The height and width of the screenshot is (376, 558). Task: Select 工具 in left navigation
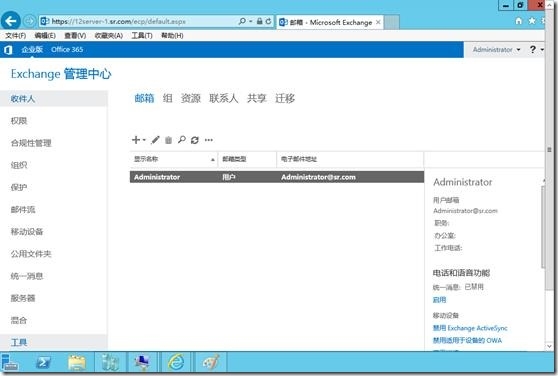(x=54, y=342)
